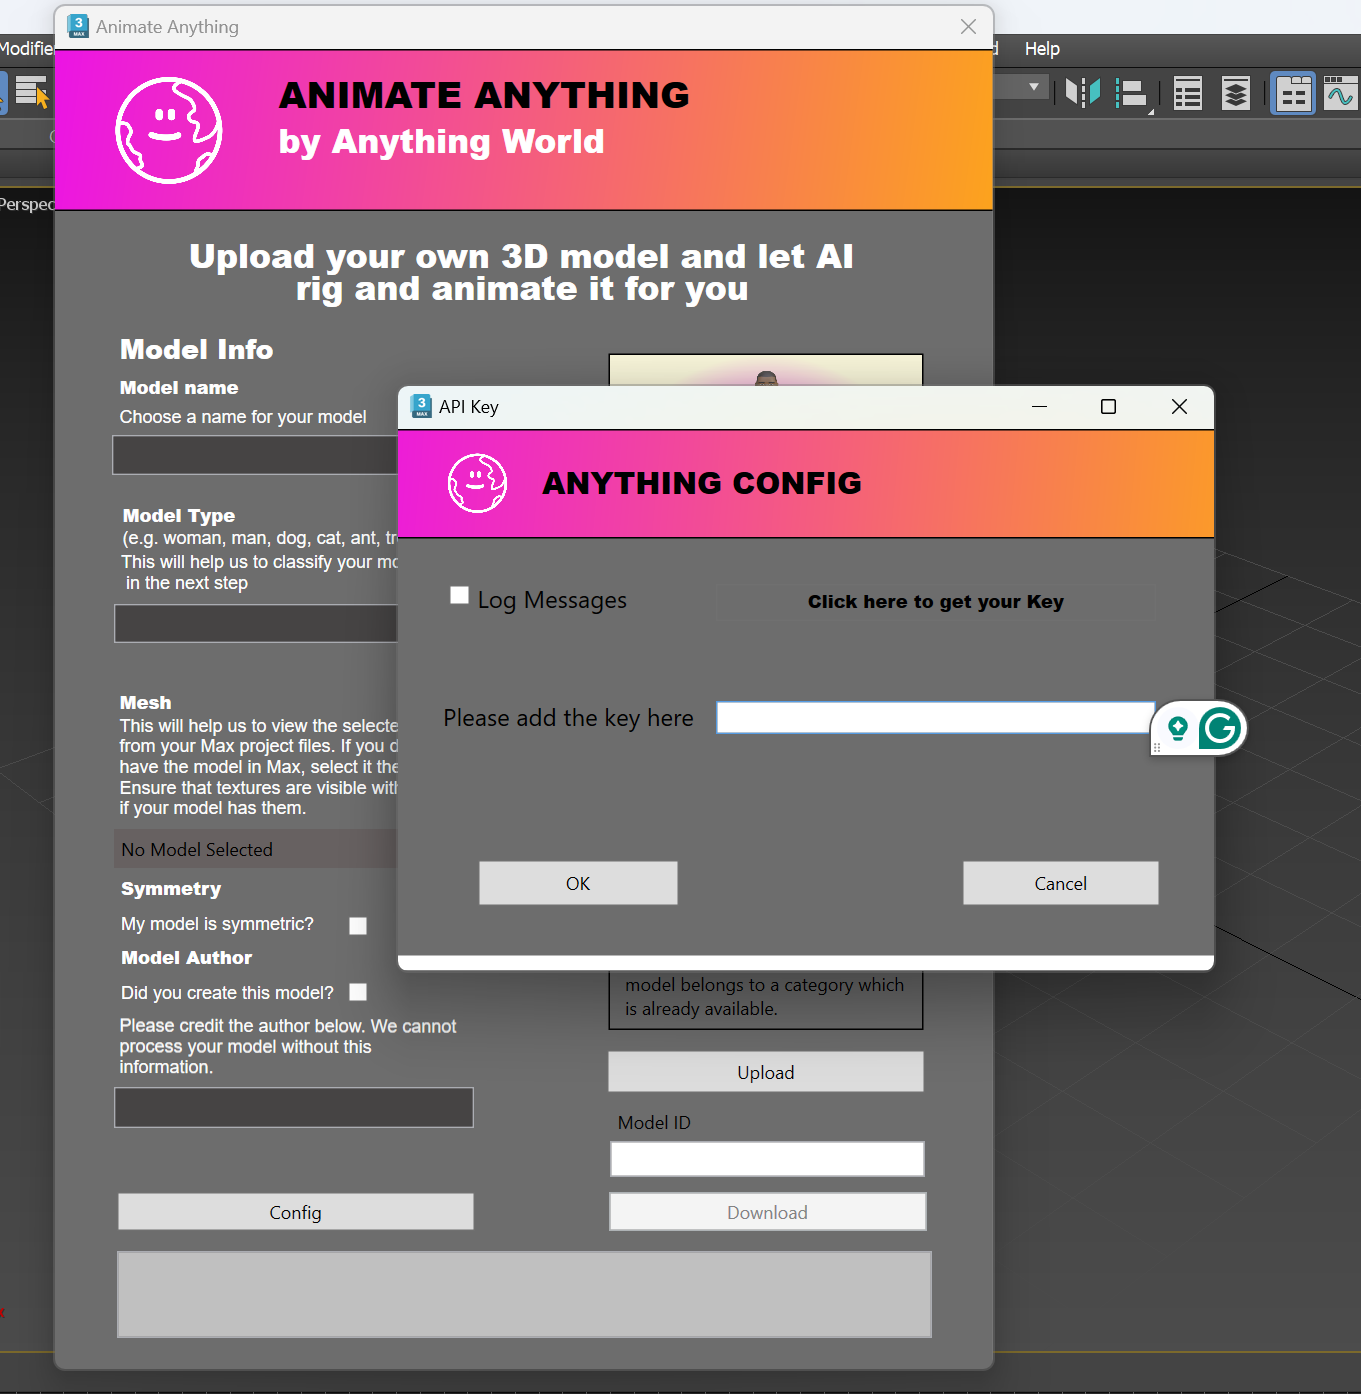Click the Download button
The width and height of the screenshot is (1361, 1394).
[x=767, y=1212]
